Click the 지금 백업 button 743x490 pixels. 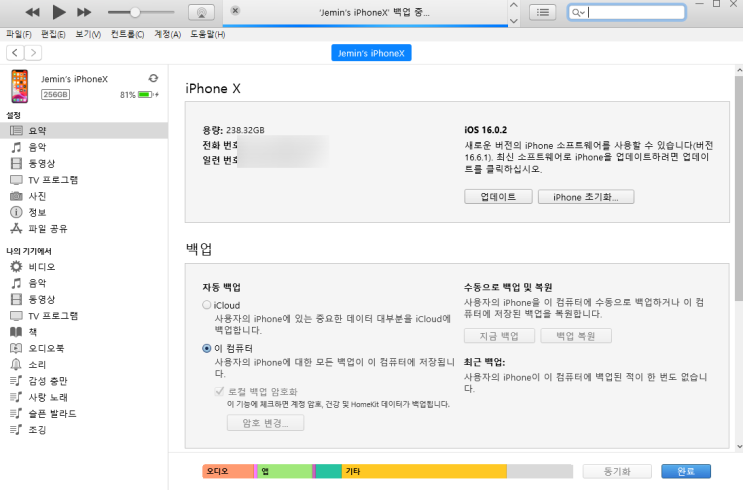[x=499, y=336]
